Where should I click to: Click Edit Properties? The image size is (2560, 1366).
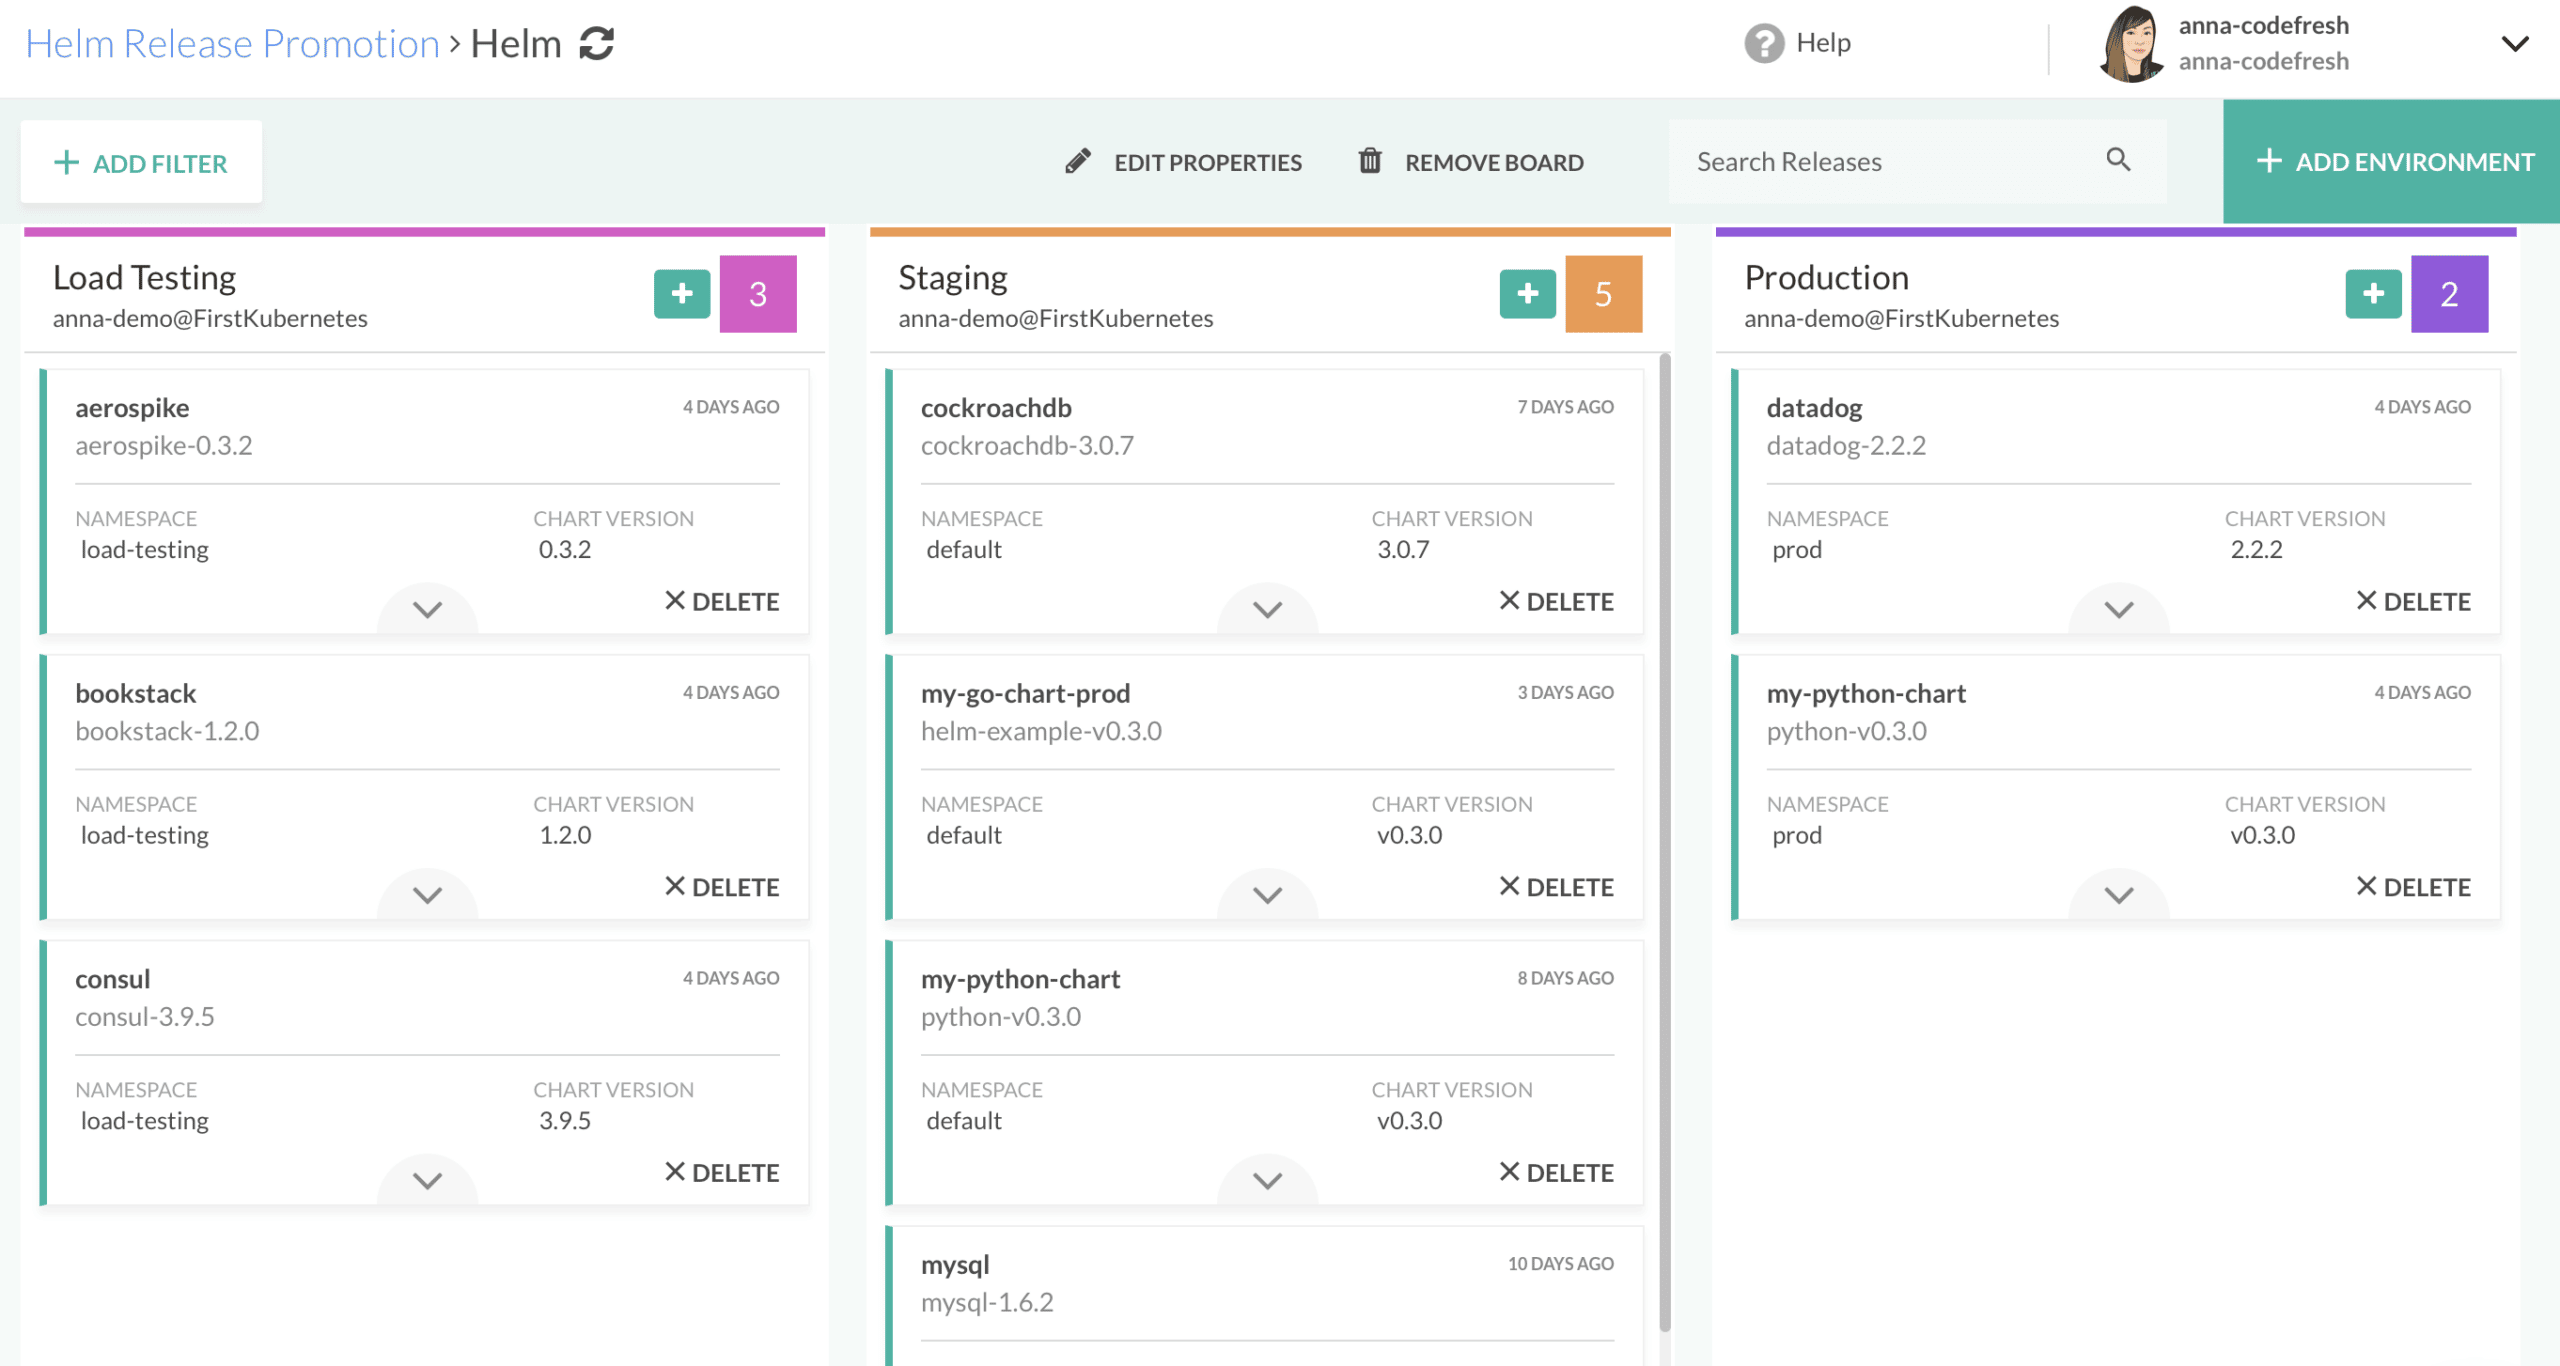coord(1183,162)
